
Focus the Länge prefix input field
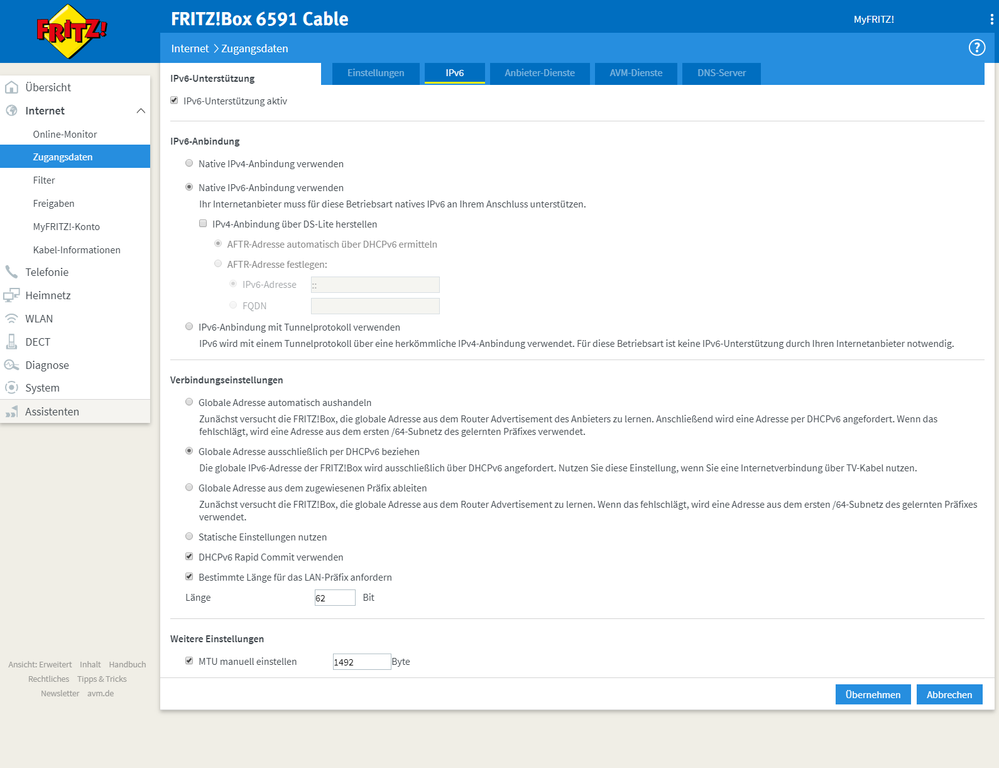(335, 598)
